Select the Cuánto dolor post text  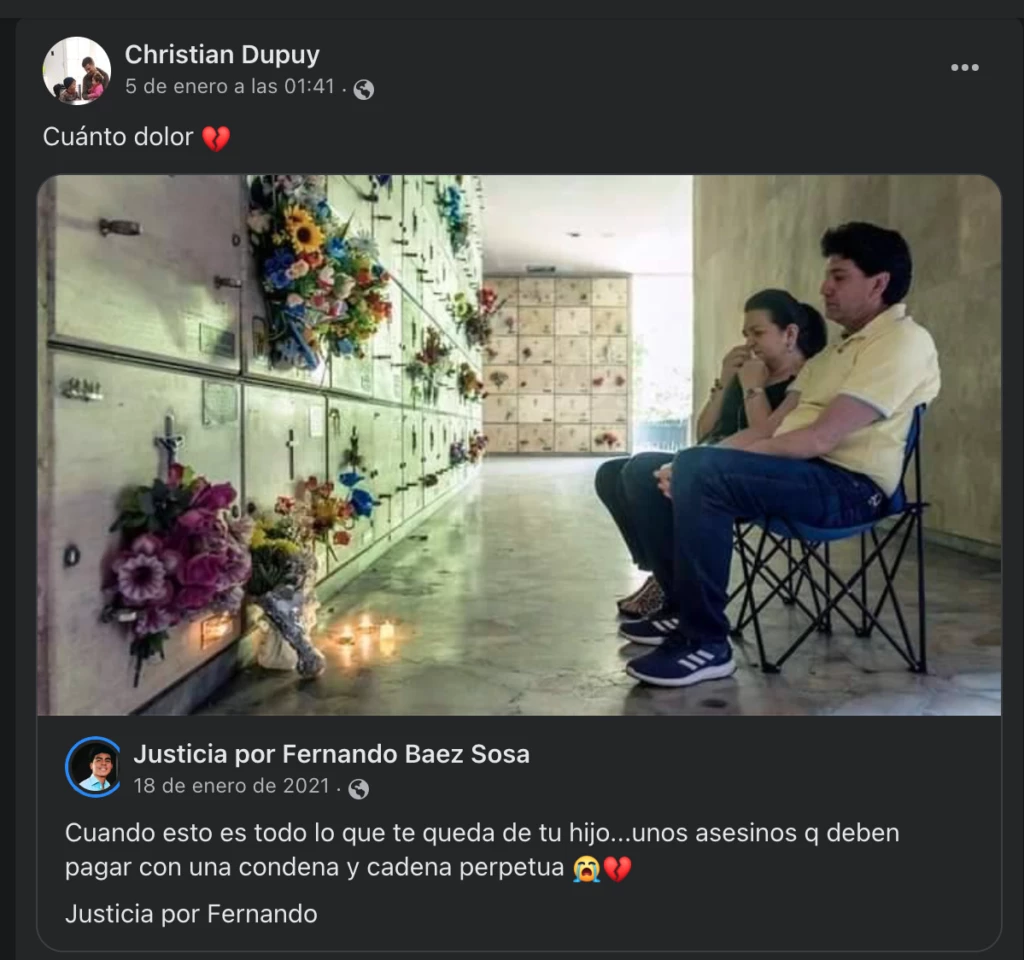pos(118,137)
